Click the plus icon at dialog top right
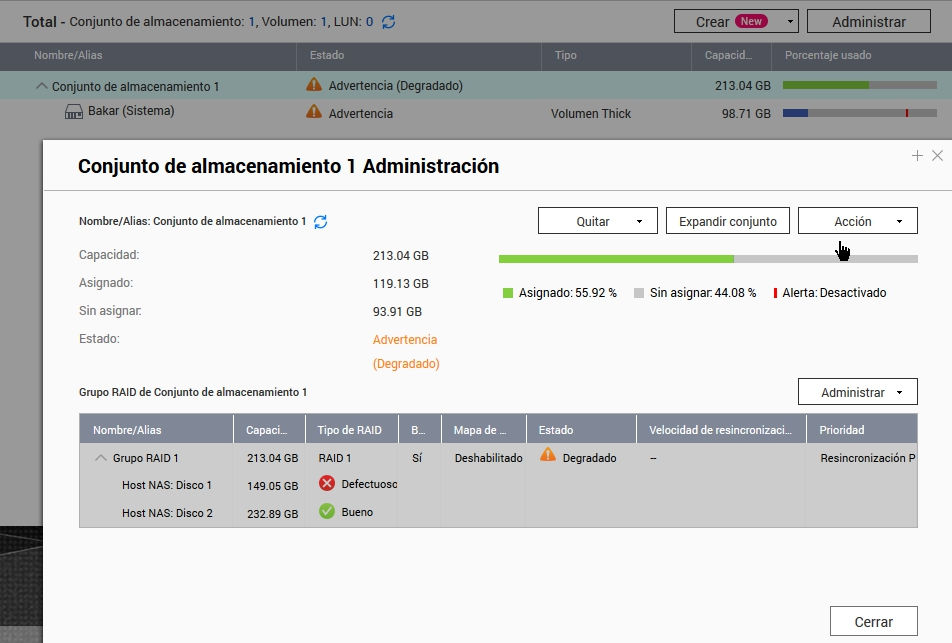 click(x=917, y=156)
